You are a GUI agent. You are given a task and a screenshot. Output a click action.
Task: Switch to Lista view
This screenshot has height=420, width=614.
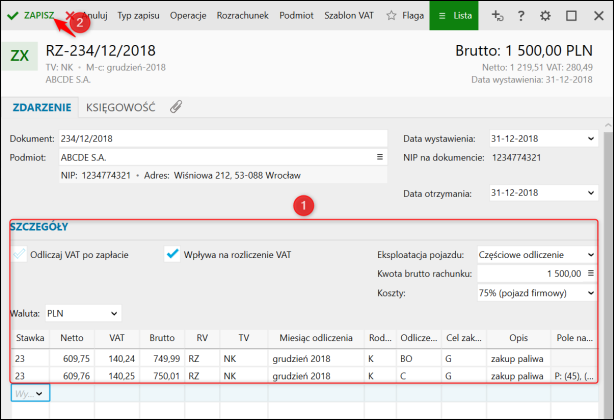click(x=454, y=16)
